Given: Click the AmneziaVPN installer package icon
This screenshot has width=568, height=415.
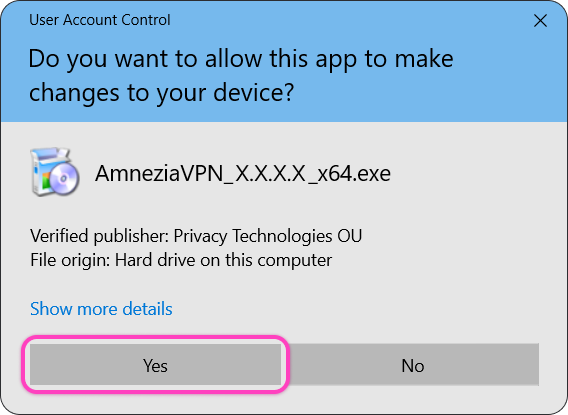Looking at the screenshot, I should pos(55,172).
